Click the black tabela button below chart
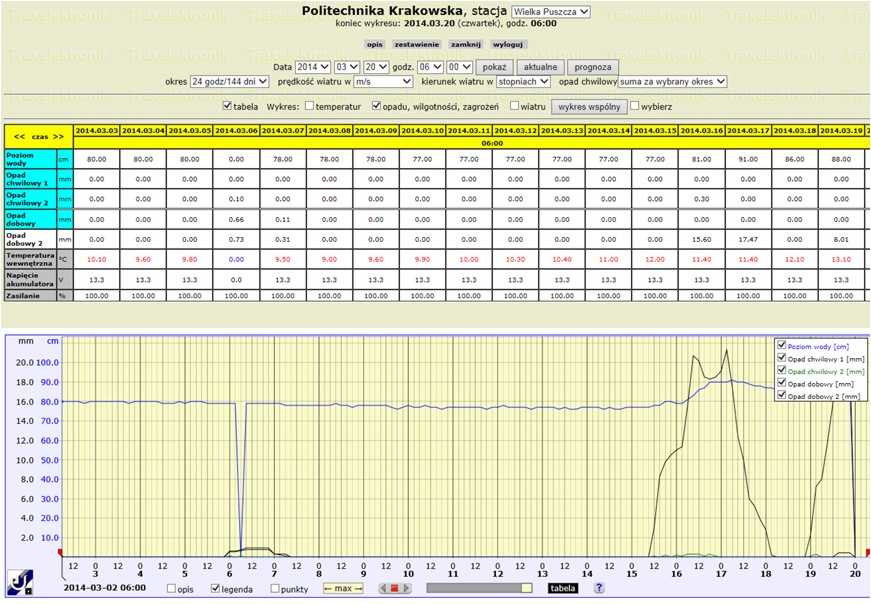The image size is (871, 604). [x=562, y=588]
